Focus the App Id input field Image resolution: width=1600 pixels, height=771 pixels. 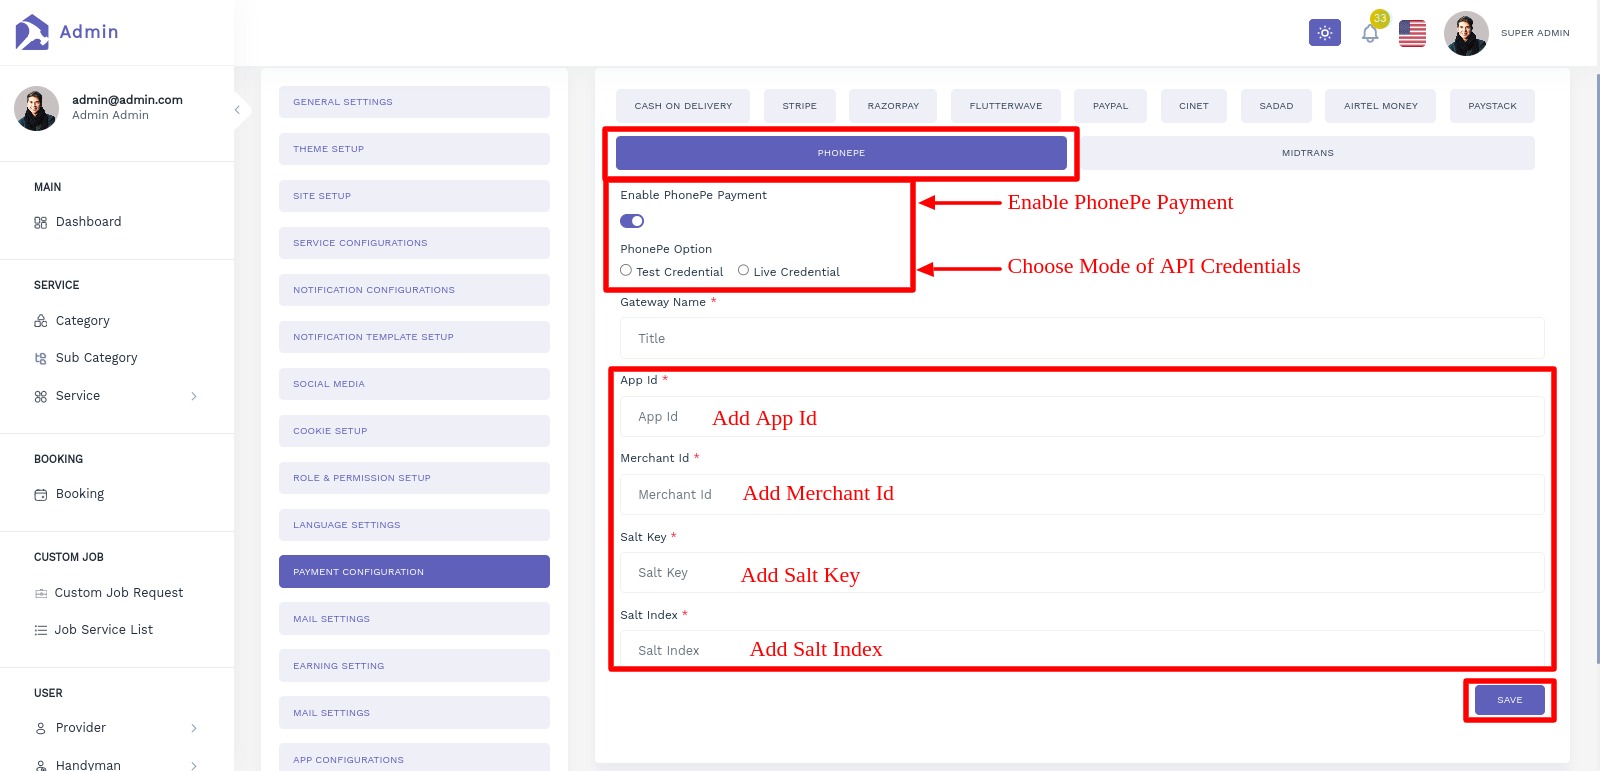[1082, 416]
